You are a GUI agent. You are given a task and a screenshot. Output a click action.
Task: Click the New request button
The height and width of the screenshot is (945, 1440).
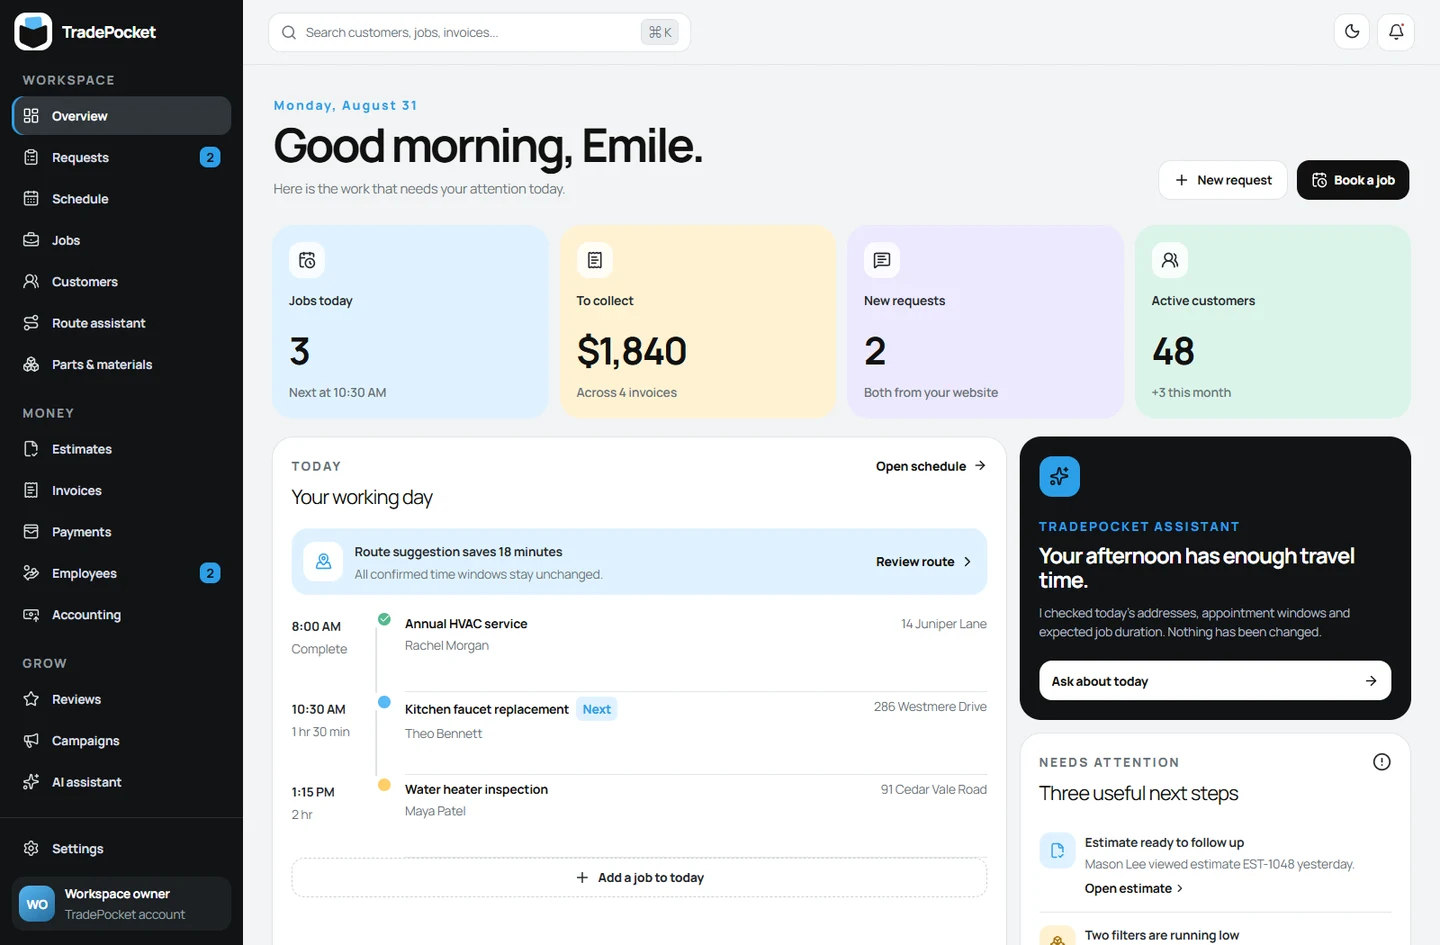[x=1223, y=180]
